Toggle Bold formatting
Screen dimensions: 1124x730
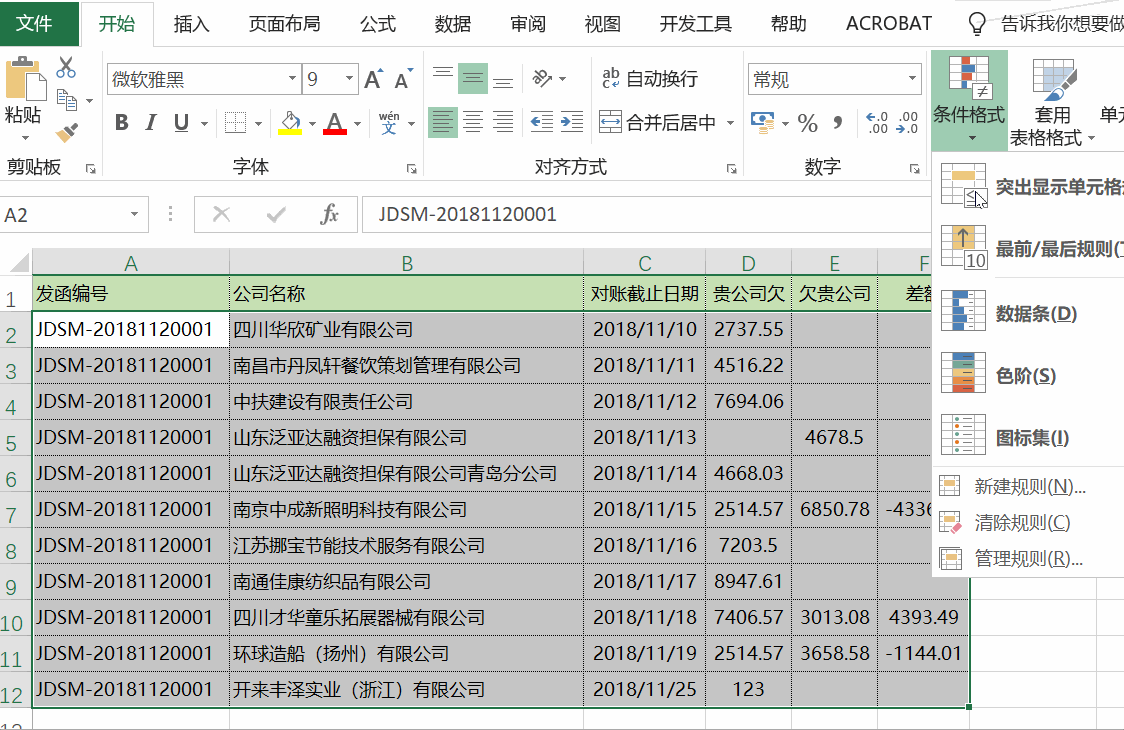pyautogui.click(x=122, y=123)
